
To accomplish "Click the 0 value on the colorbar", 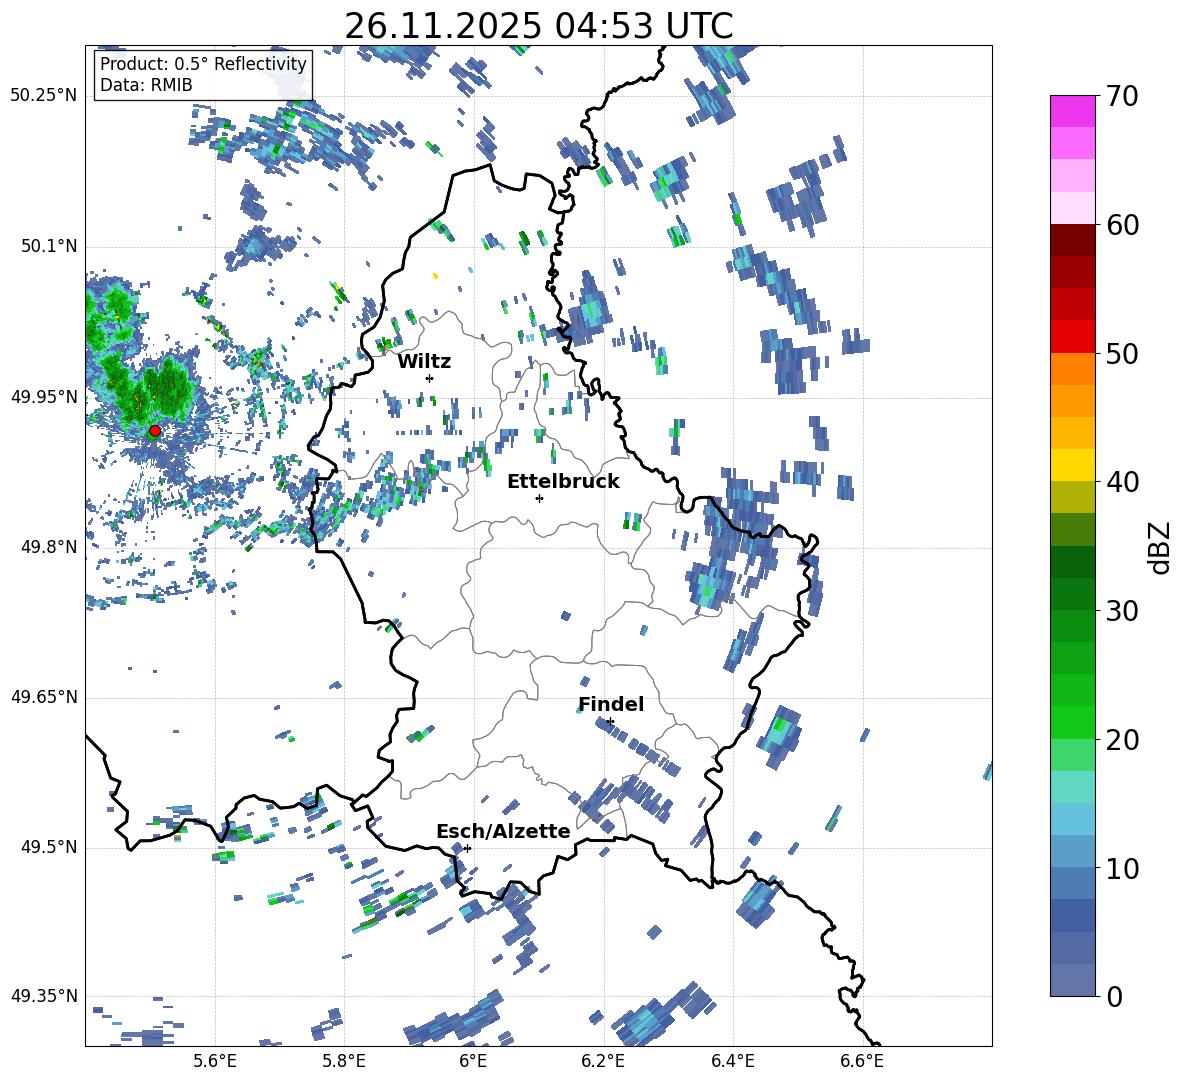I will click(x=1114, y=996).
